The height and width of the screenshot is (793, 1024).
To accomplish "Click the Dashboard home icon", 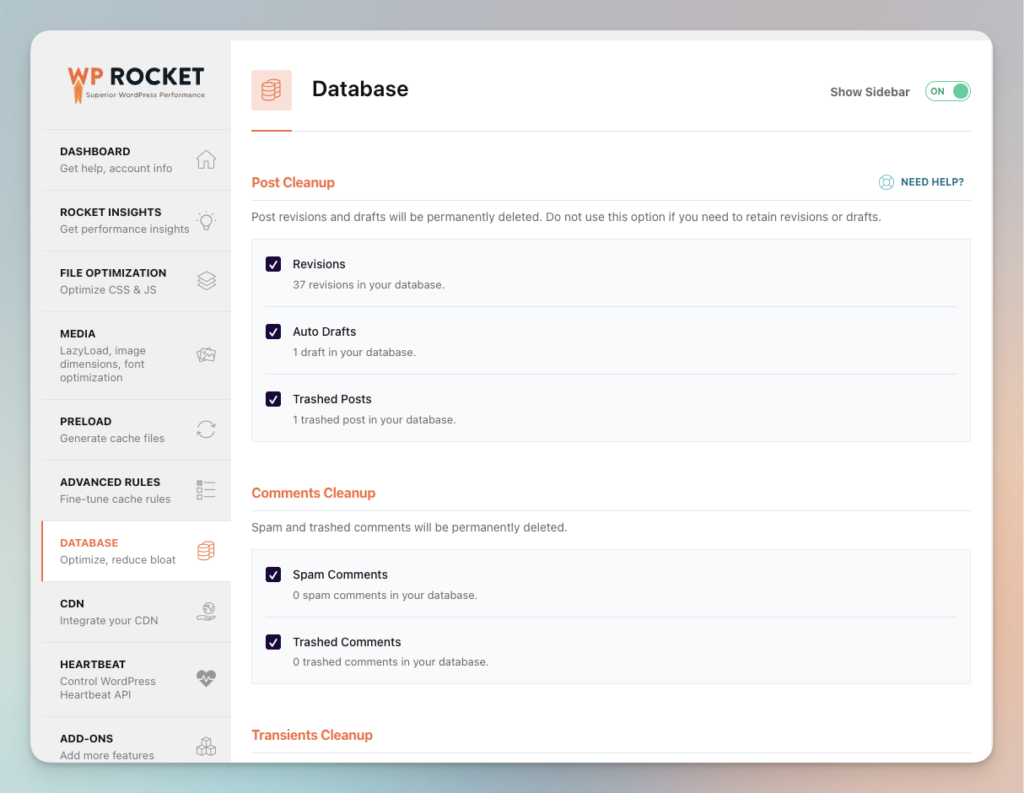I will (206, 159).
